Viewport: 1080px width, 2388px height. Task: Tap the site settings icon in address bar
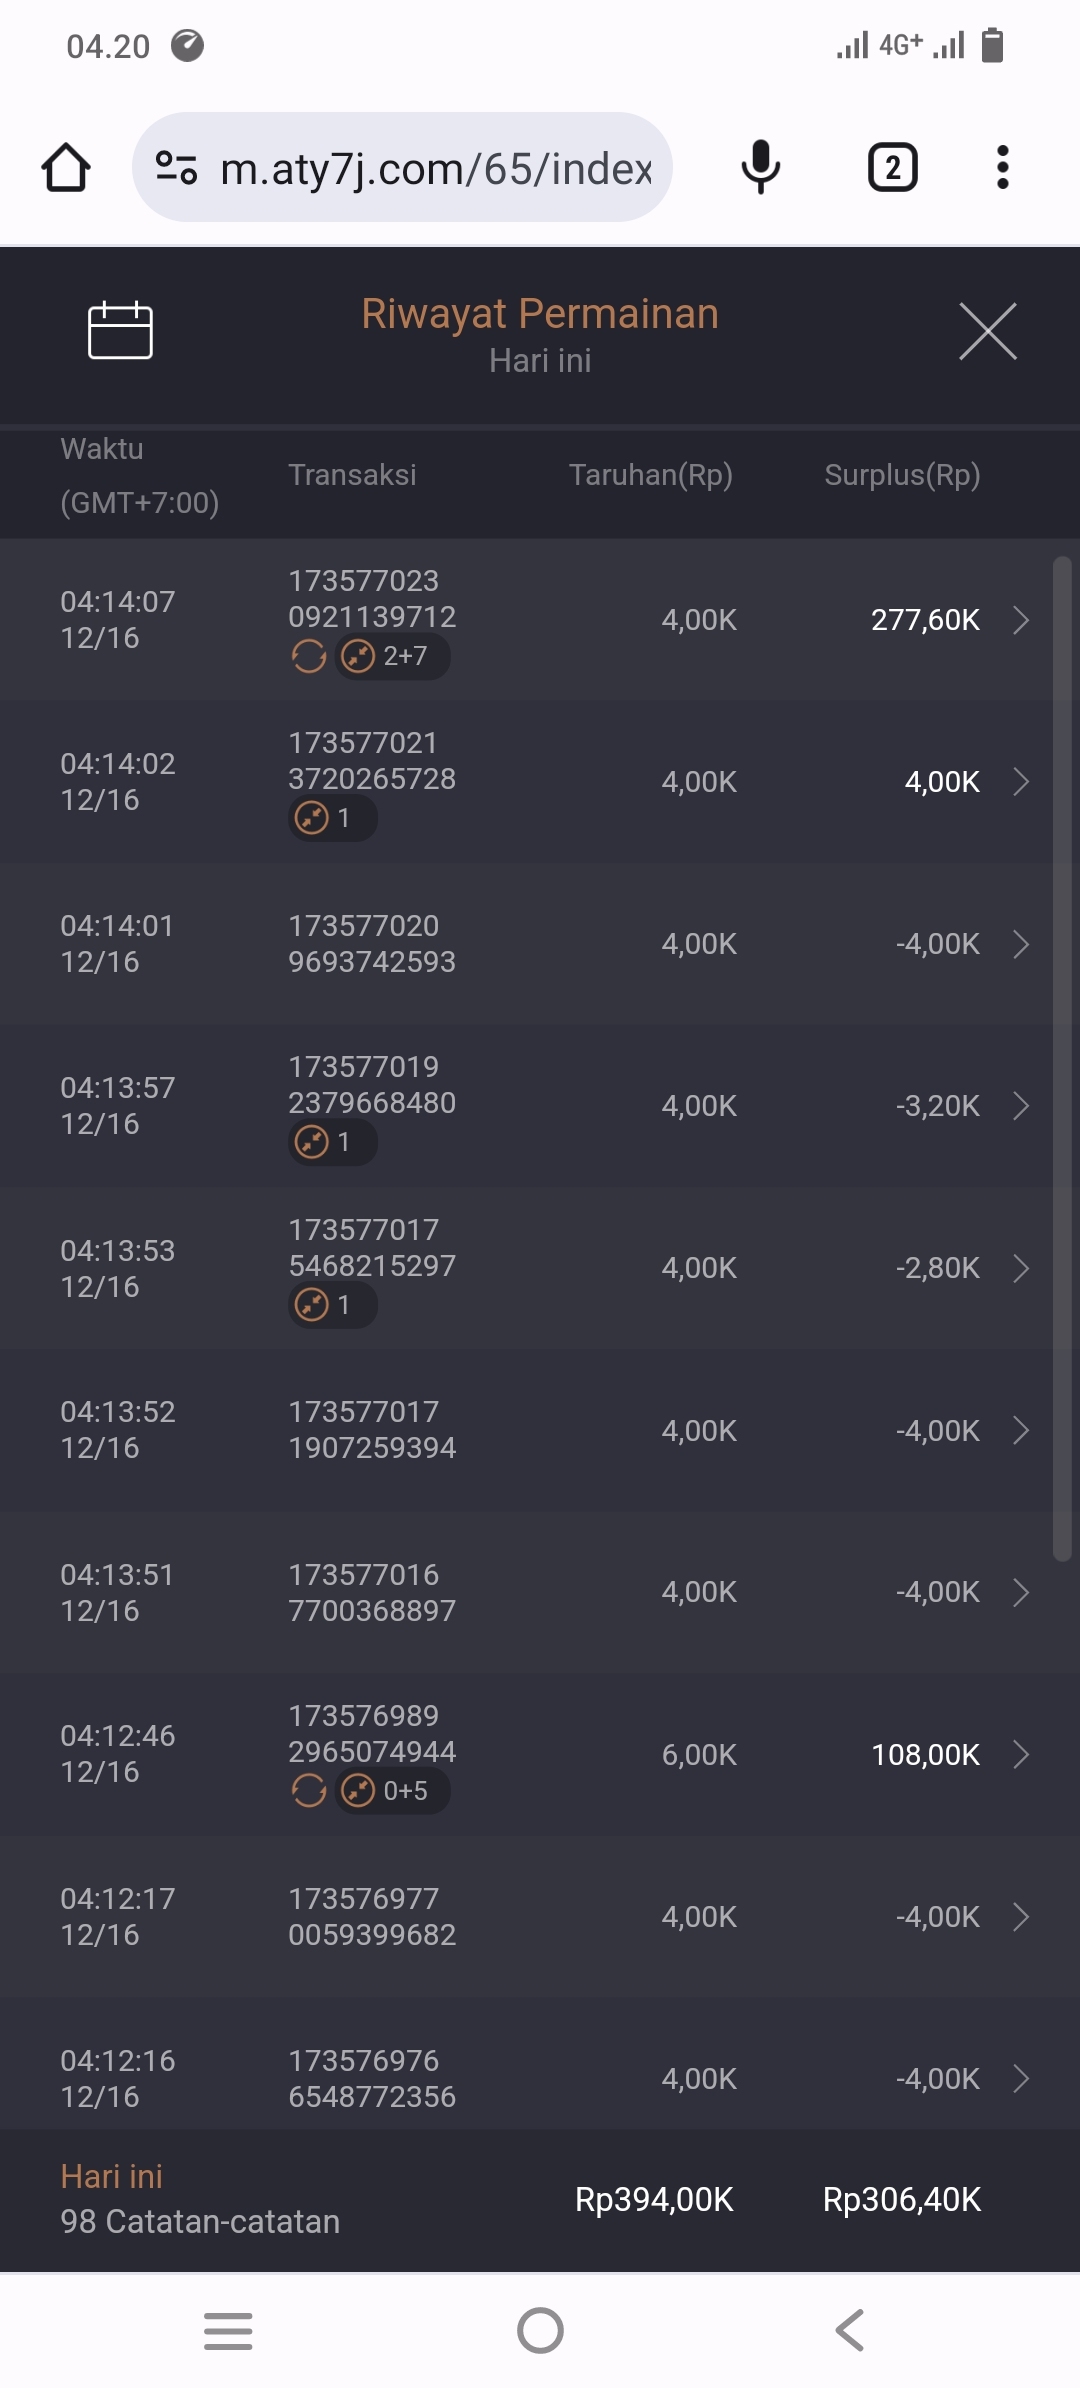(x=176, y=167)
